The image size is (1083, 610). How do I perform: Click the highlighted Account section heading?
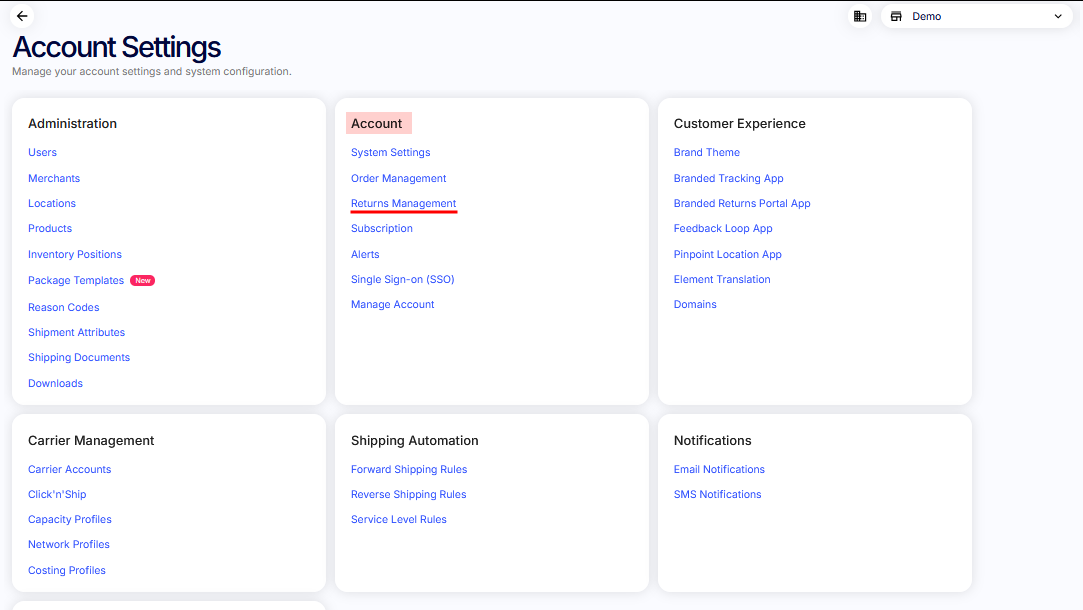click(377, 124)
